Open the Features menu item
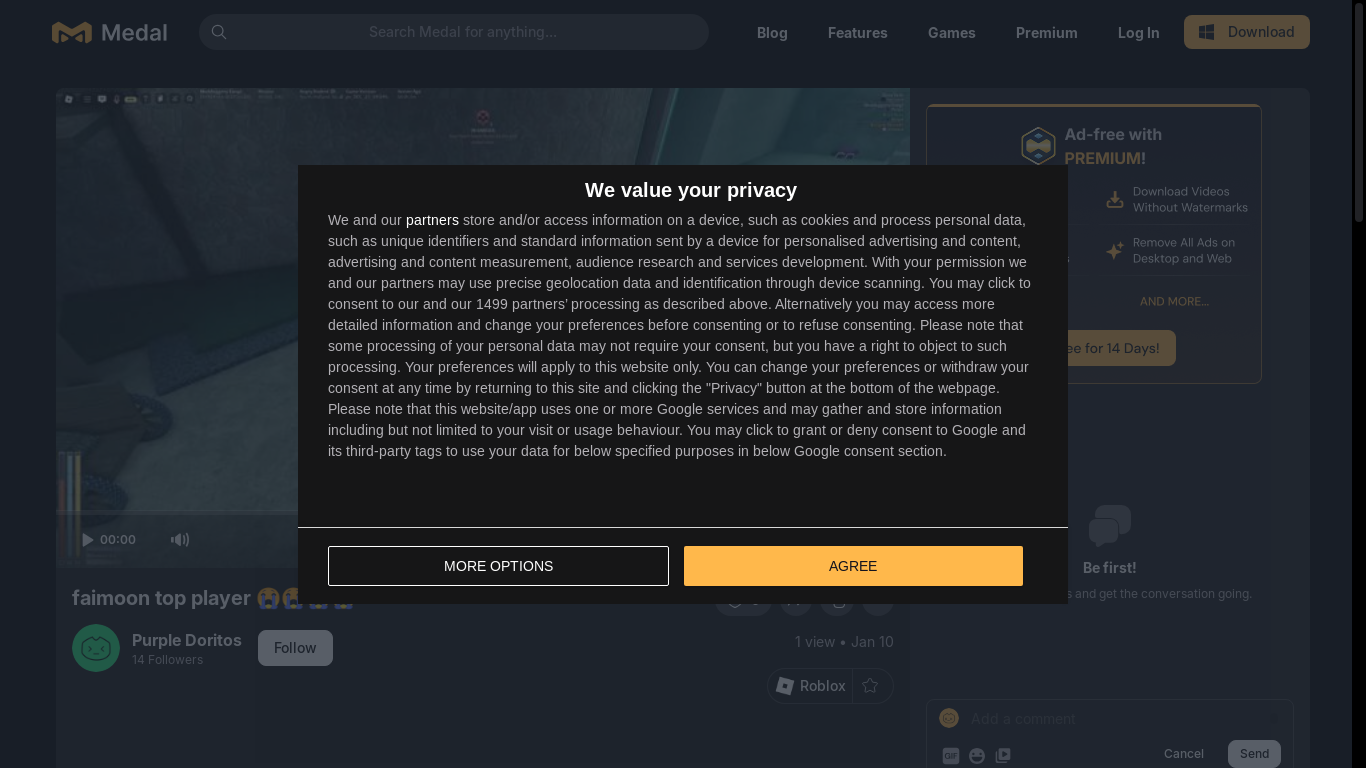This screenshot has height=768, width=1366. [857, 33]
